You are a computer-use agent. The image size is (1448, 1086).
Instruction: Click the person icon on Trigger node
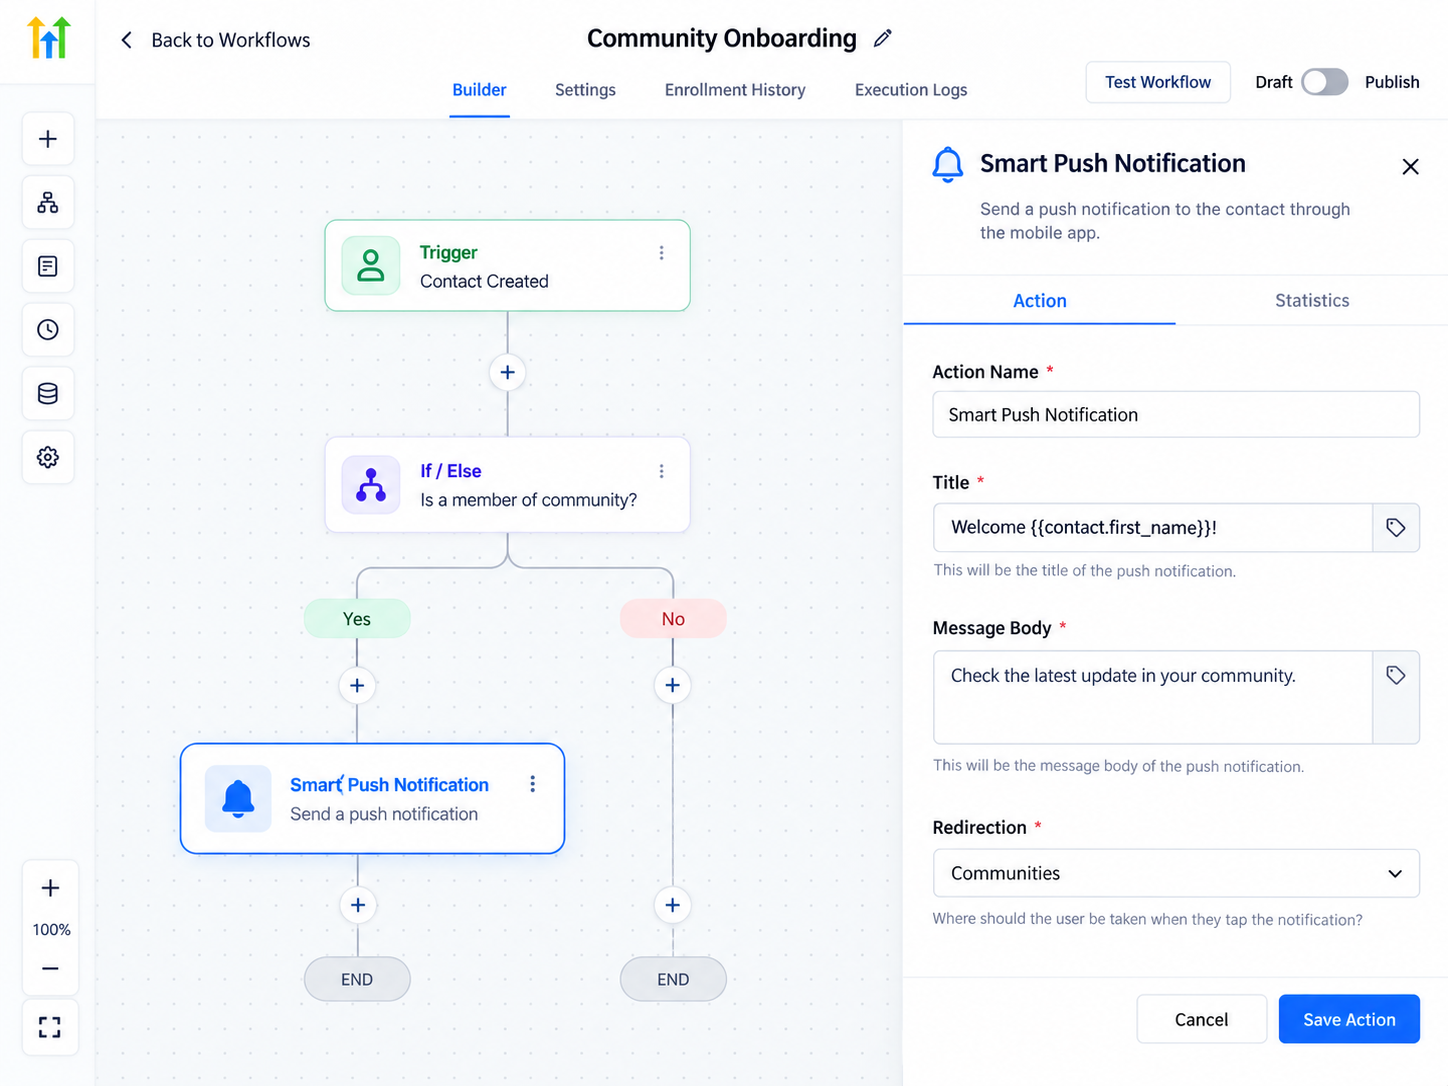[371, 266]
